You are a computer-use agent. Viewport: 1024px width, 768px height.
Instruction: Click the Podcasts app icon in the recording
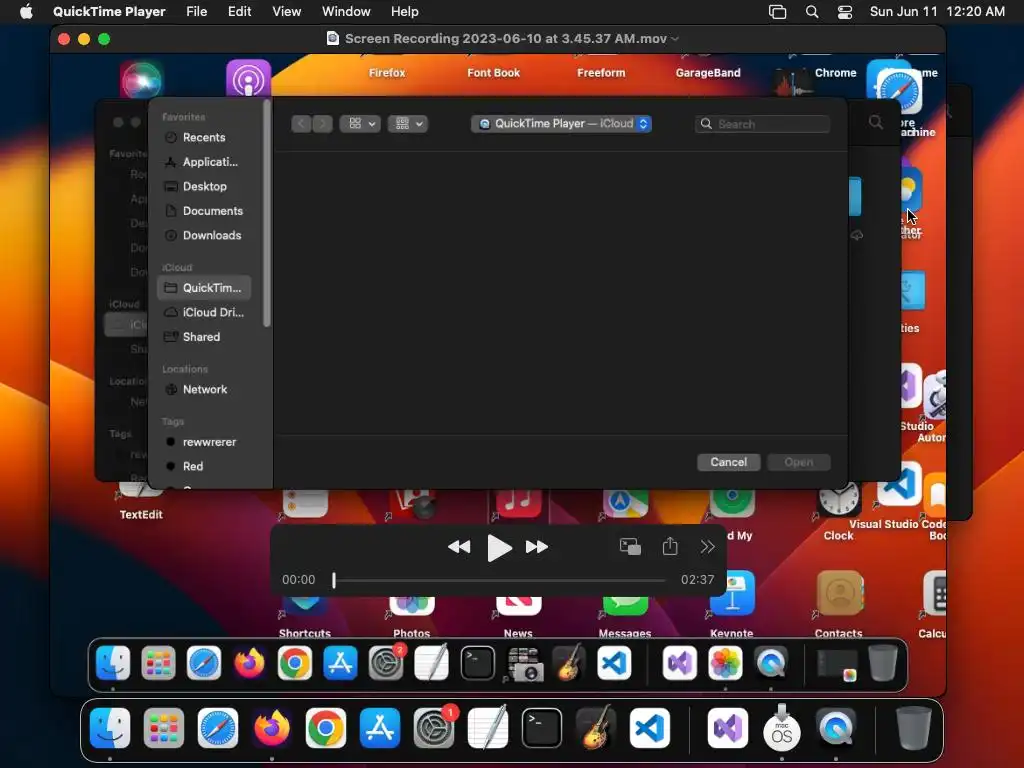[249, 78]
